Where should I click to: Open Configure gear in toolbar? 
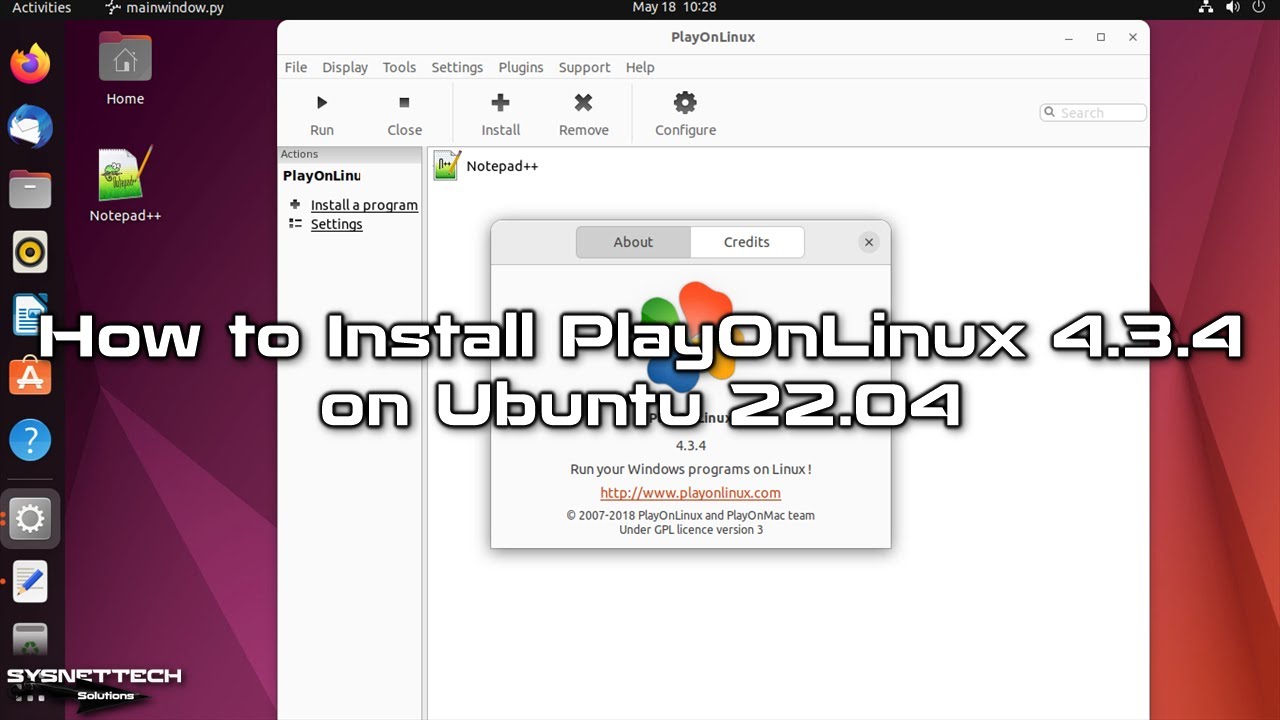pyautogui.click(x=685, y=102)
